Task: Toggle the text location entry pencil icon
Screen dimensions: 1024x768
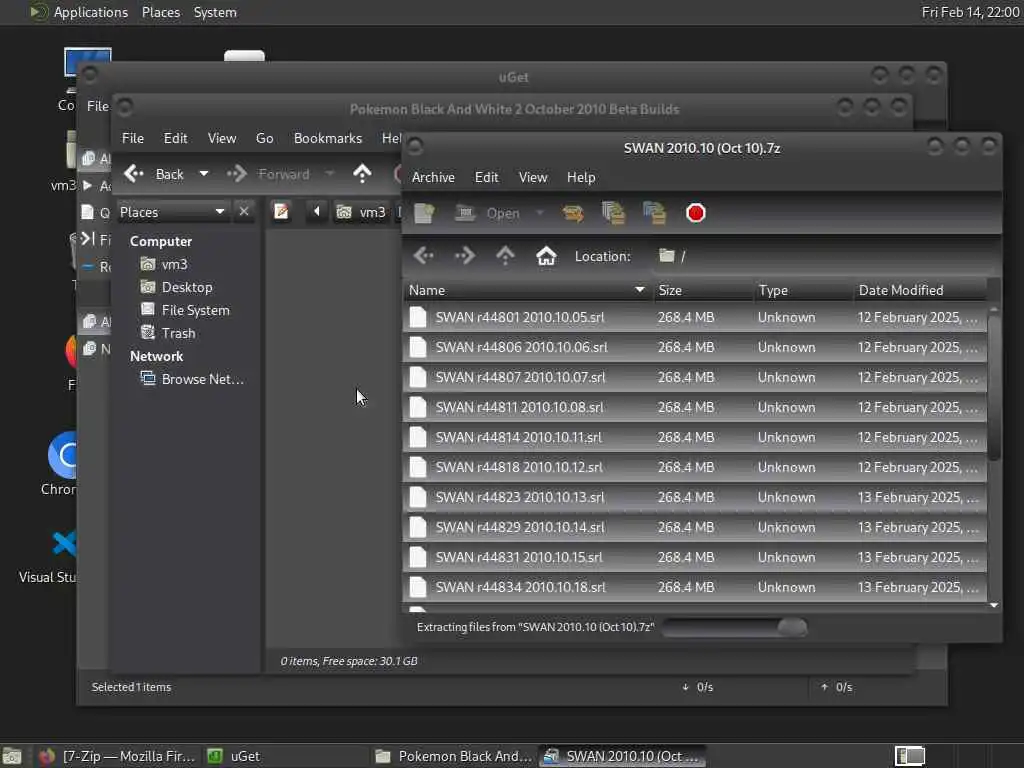Action: [281, 212]
